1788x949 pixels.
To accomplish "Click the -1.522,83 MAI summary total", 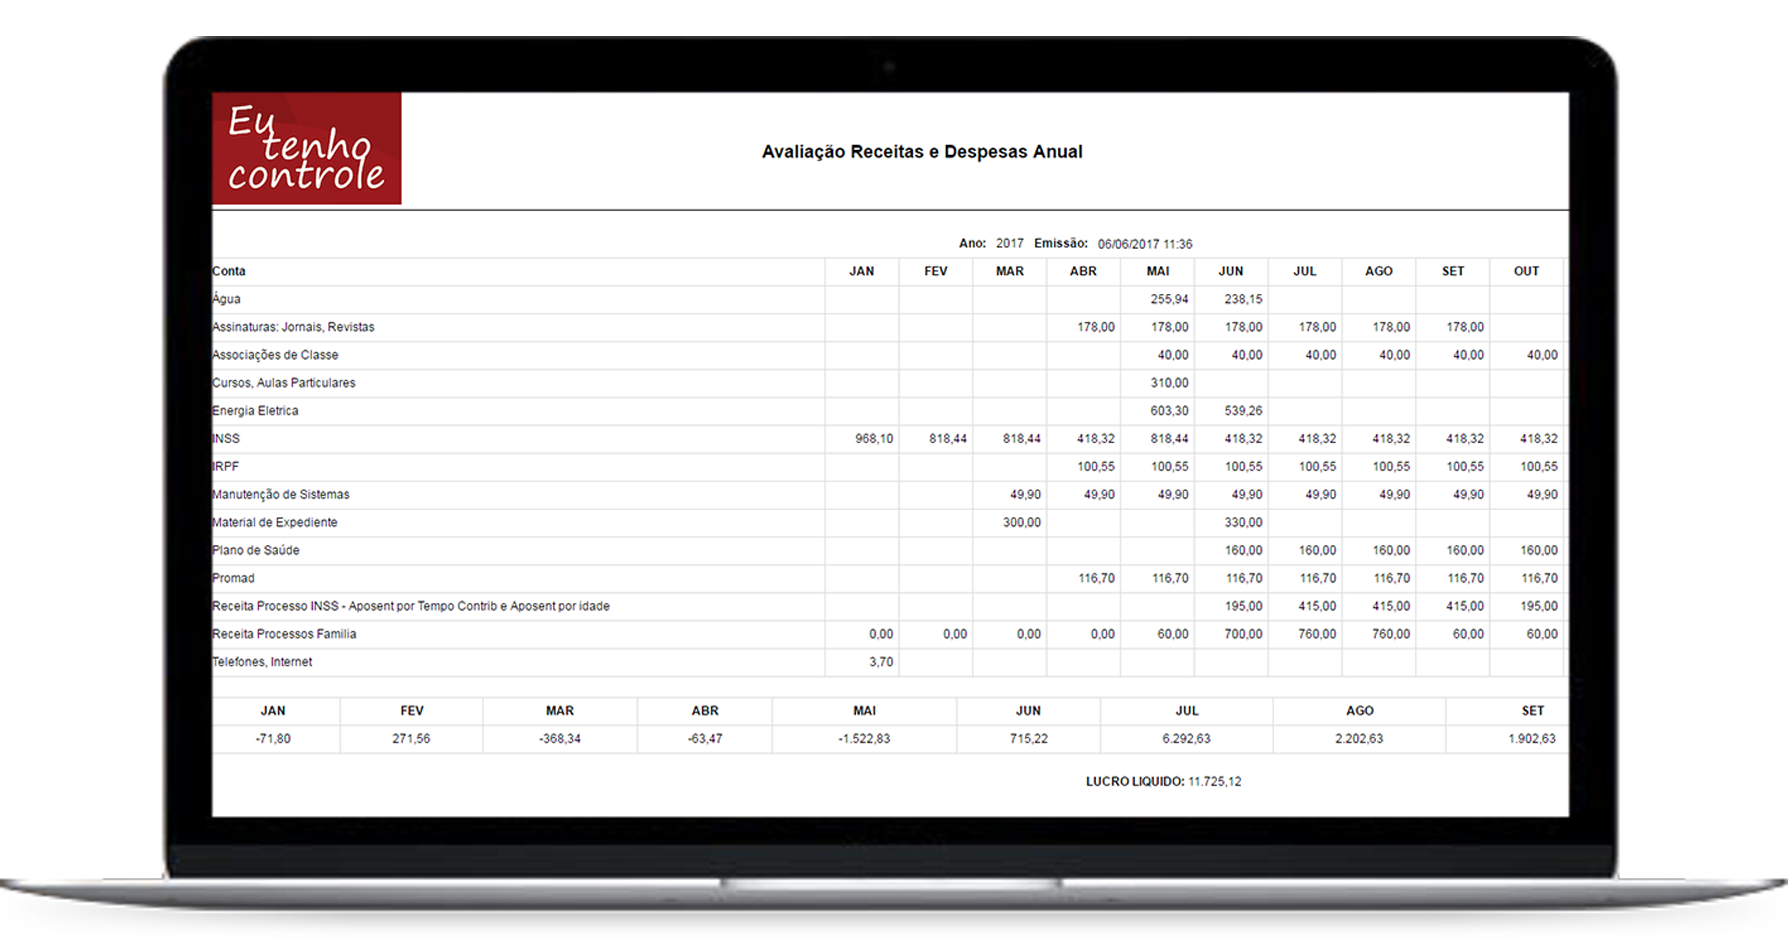I will (x=864, y=739).
